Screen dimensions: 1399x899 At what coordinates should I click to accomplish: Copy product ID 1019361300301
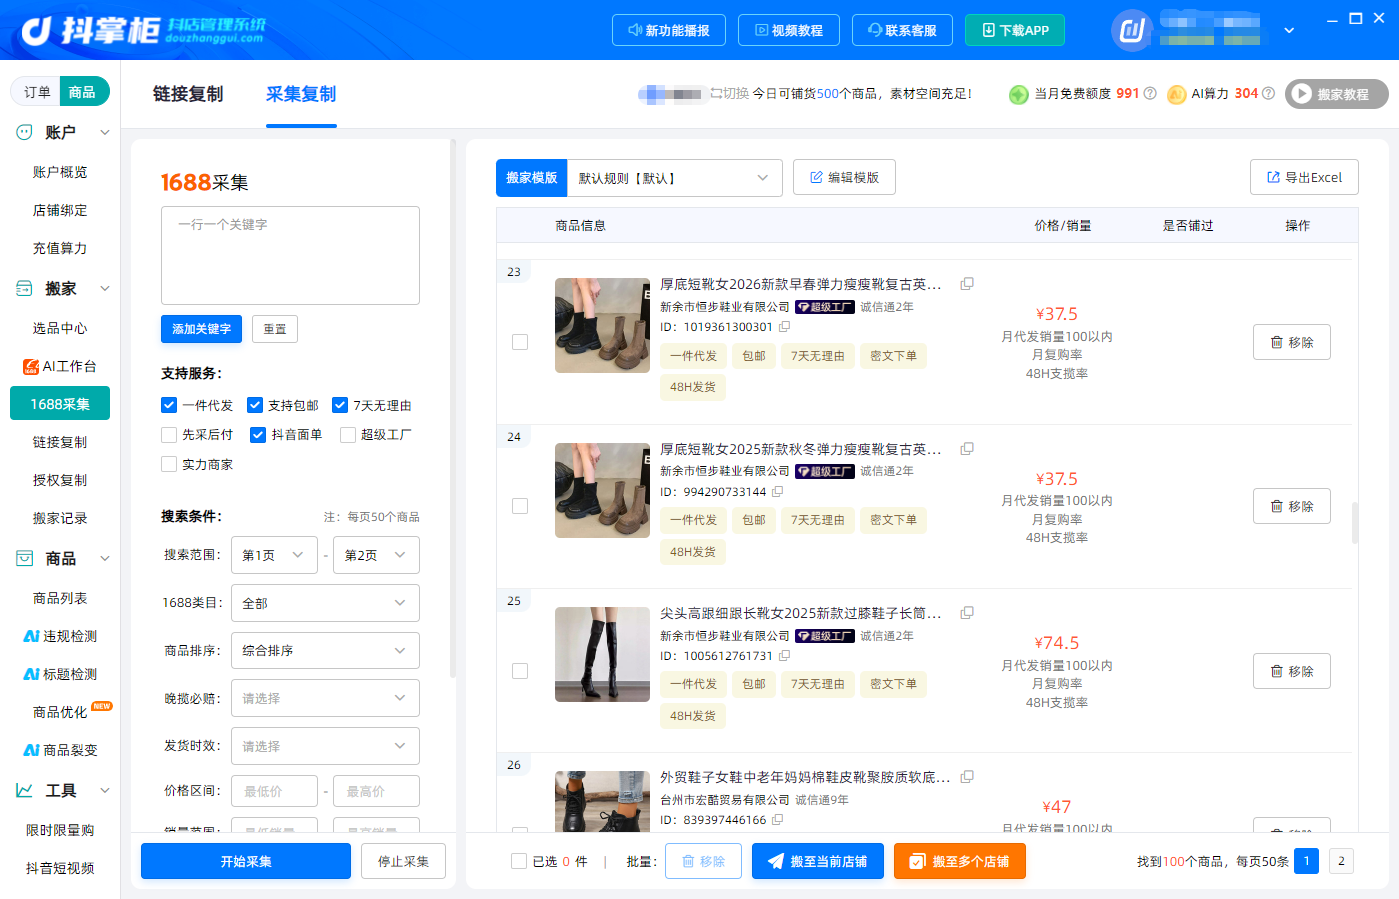[x=785, y=327]
